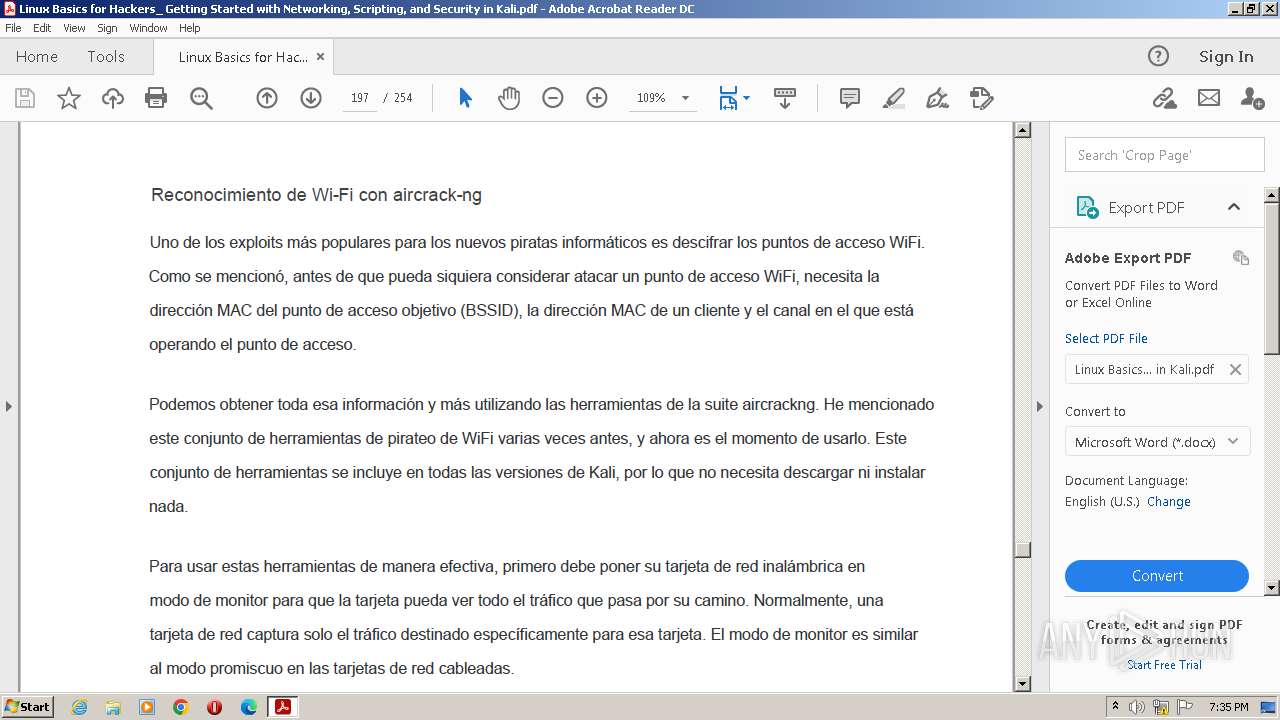Click the heading Reconocimiento de Wi-Fi con aircrack-ng
The image size is (1280, 720).
pos(316,195)
